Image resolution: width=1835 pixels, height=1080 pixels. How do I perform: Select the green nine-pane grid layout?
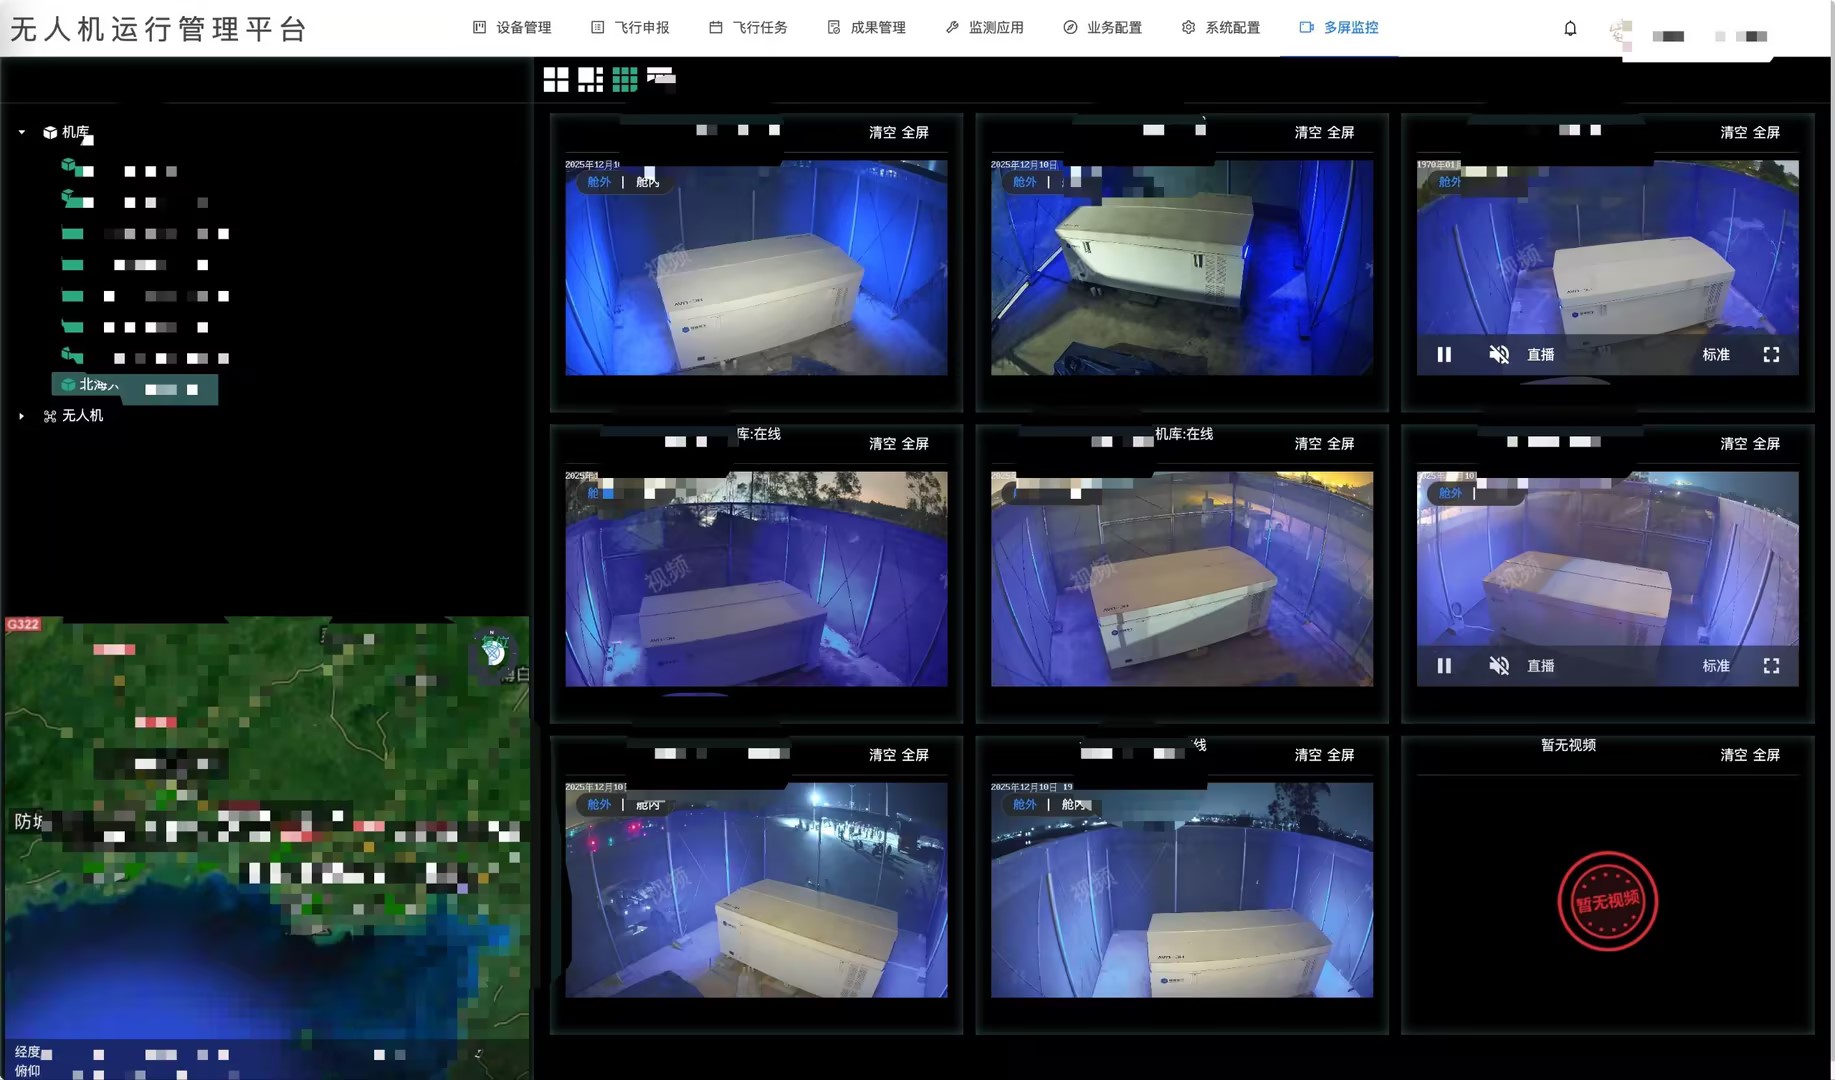(625, 79)
